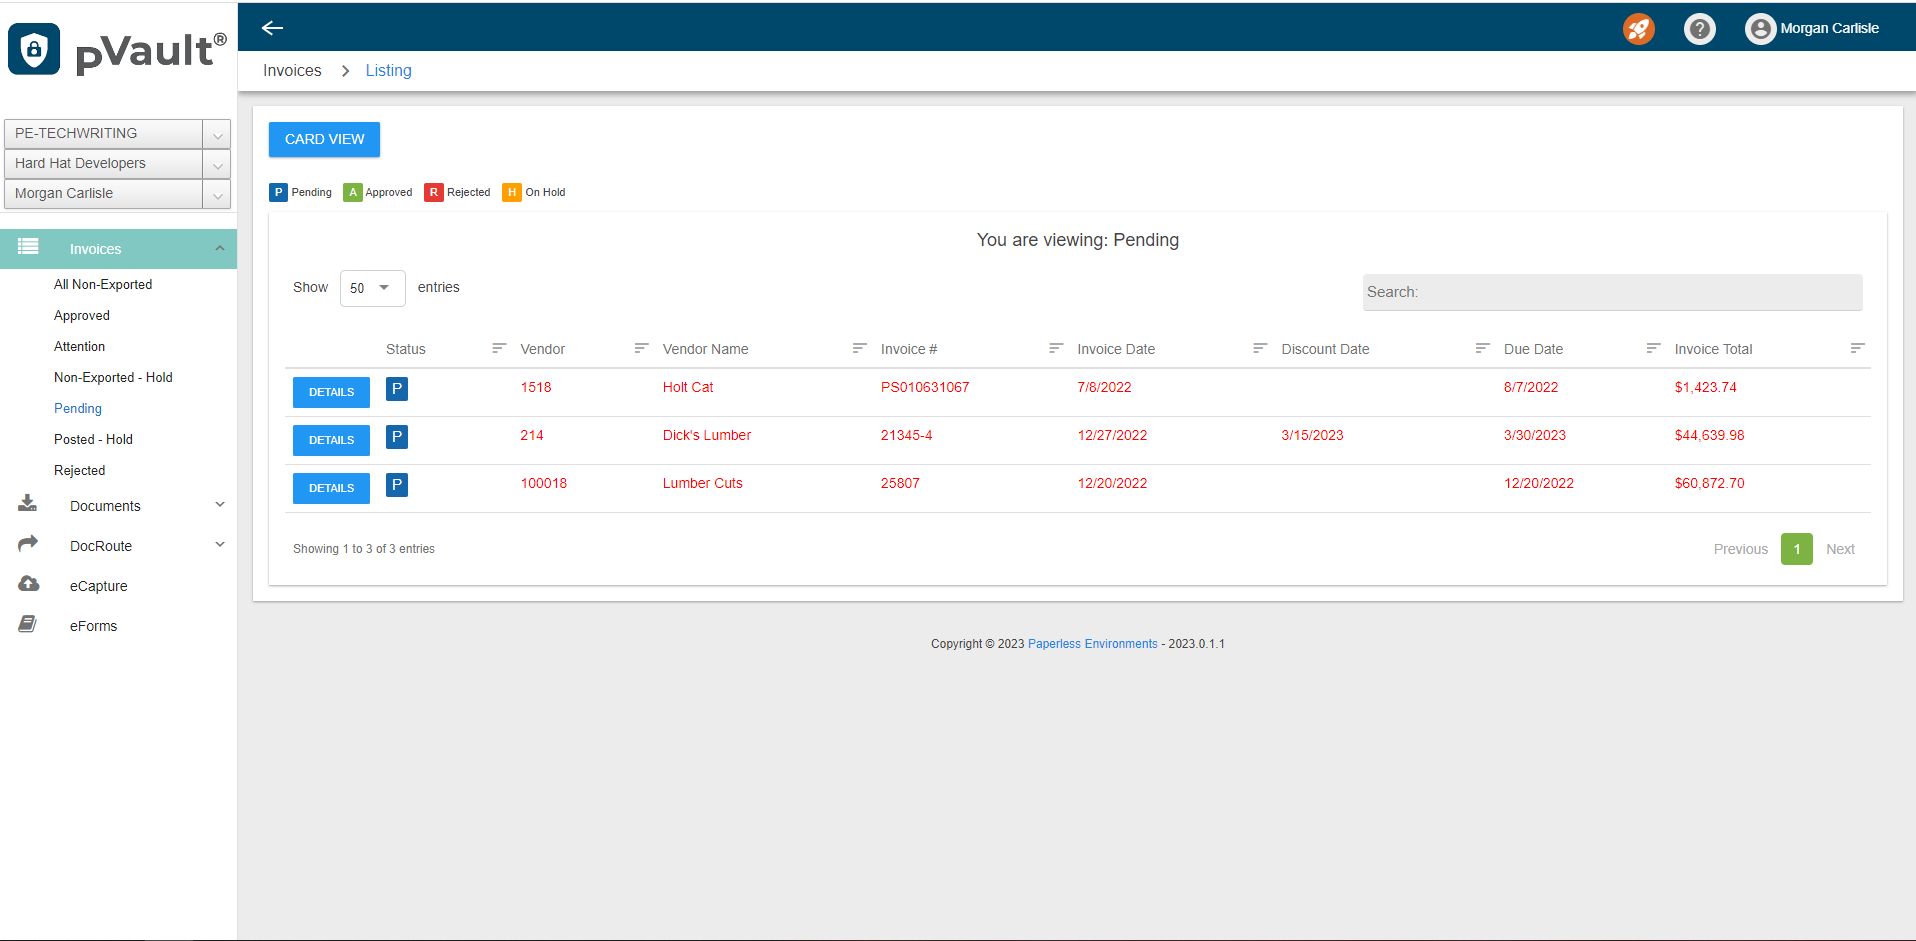Open Approved invoices list

click(x=82, y=315)
